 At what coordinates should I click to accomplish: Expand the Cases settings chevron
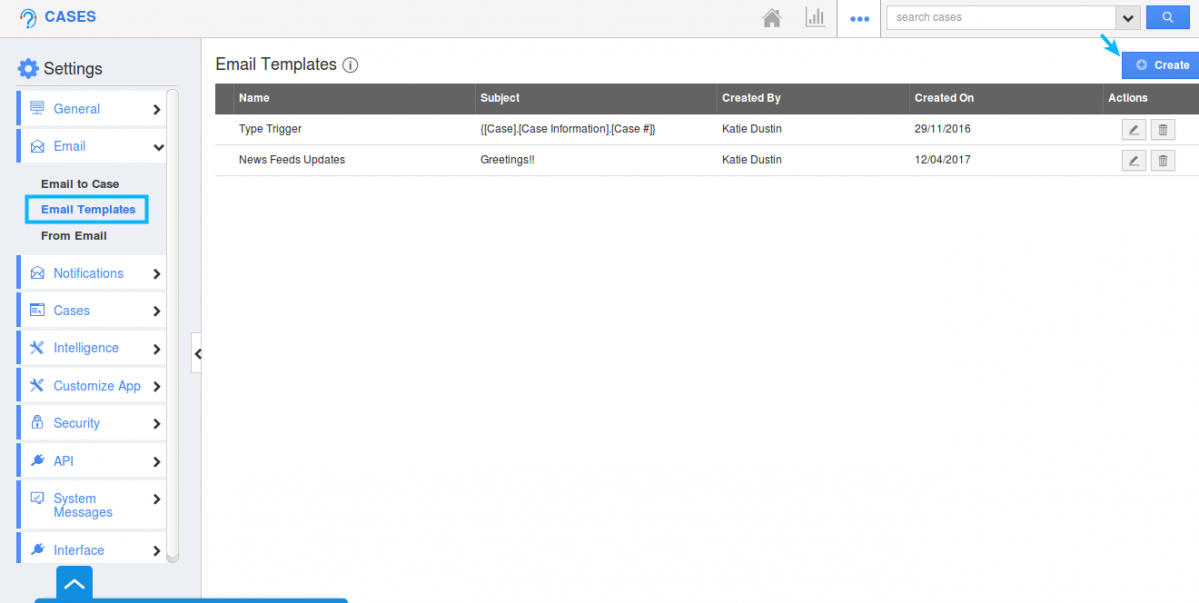click(x=157, y=311)
